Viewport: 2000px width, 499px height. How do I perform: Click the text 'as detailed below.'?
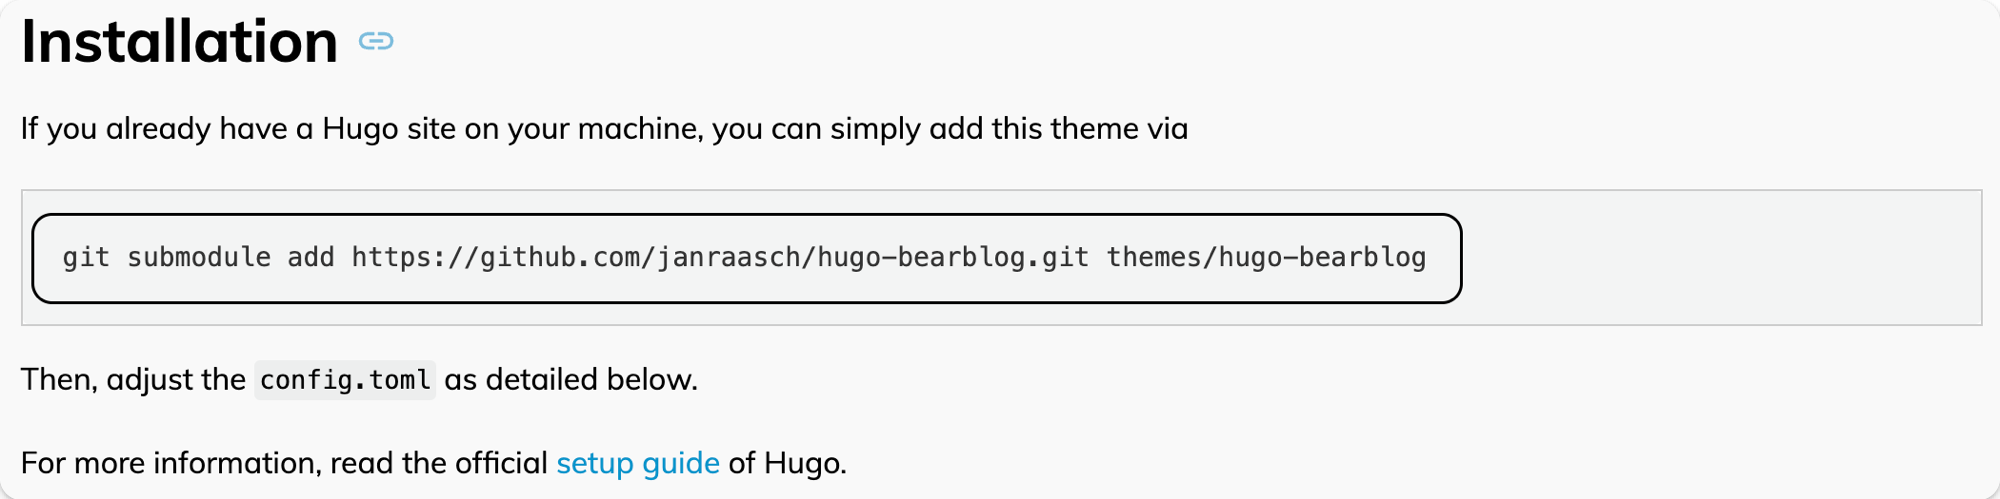click(570, 380)
